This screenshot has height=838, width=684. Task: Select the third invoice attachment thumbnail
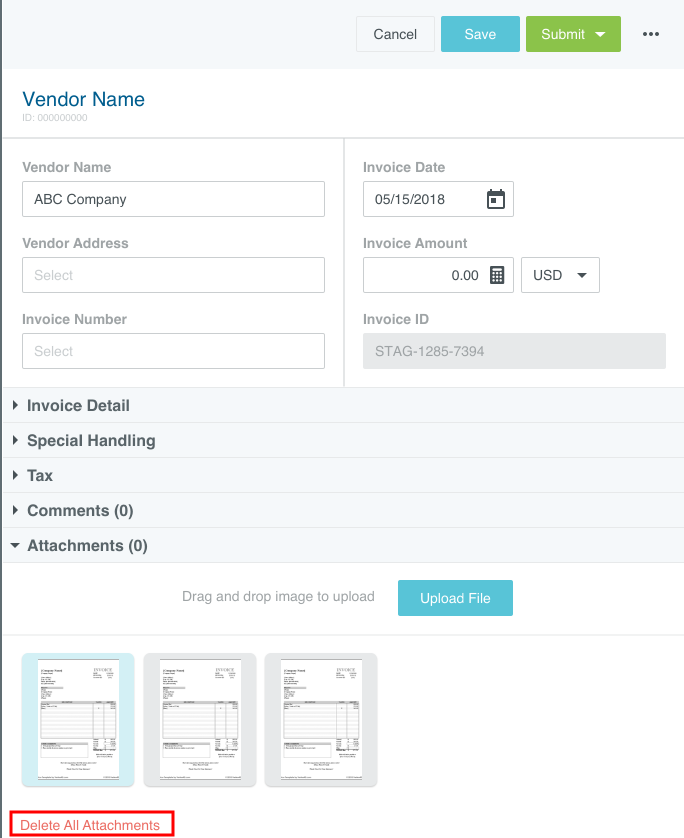click(x=321, y=720)
